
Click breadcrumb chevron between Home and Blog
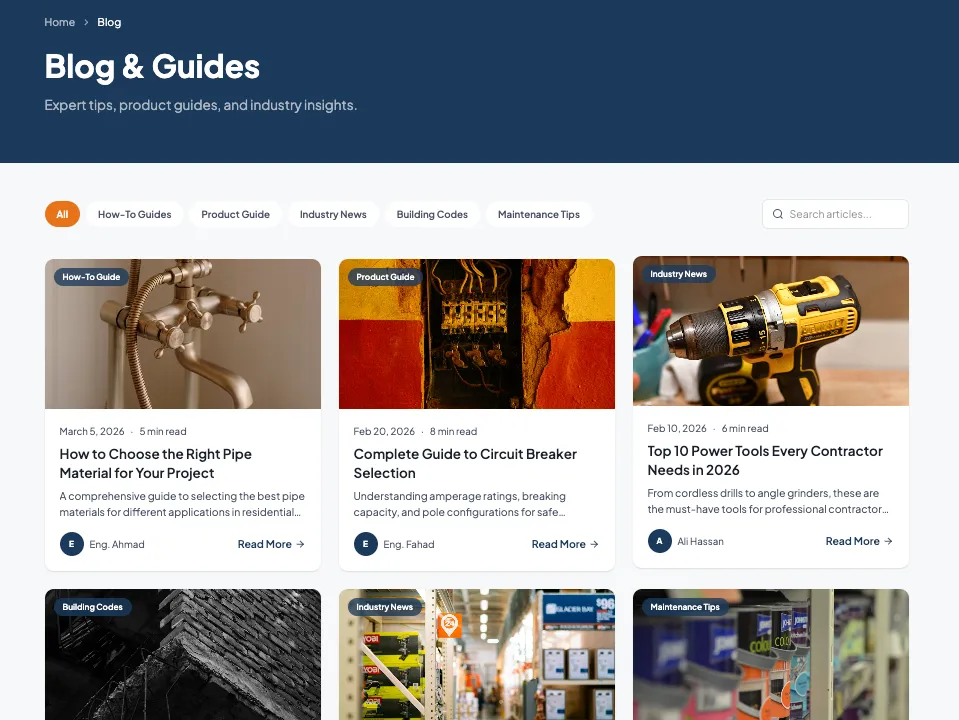(x=86, y=22)
